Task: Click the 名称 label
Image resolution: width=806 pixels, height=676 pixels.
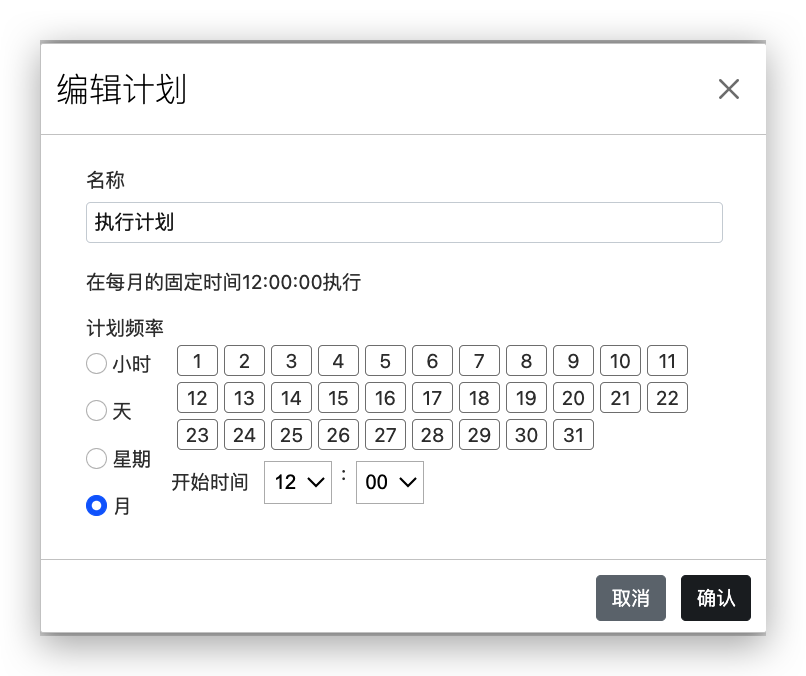Action: pos(105,180)
